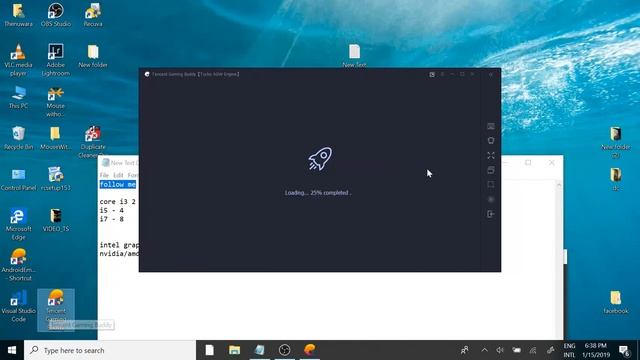640x360 pixels.
Task: Open the hamburger menu in Tencent title bar
Action: [442, 74]
